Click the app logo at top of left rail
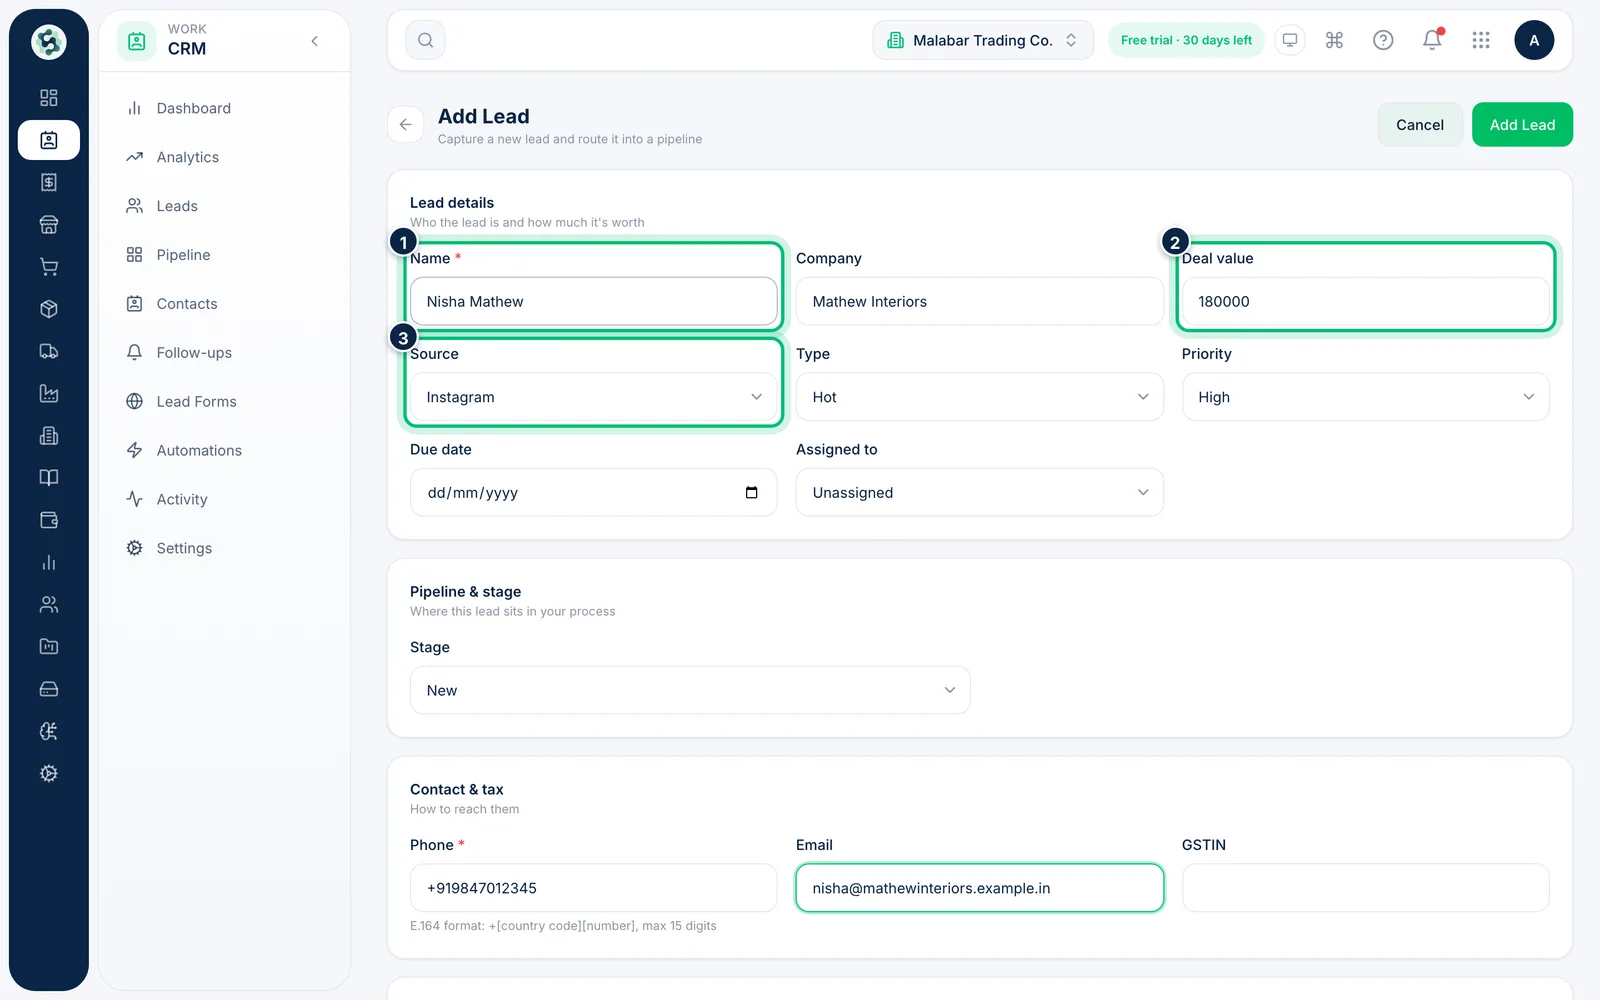This screenshot has height=1000, width=1600. (49, 42)
